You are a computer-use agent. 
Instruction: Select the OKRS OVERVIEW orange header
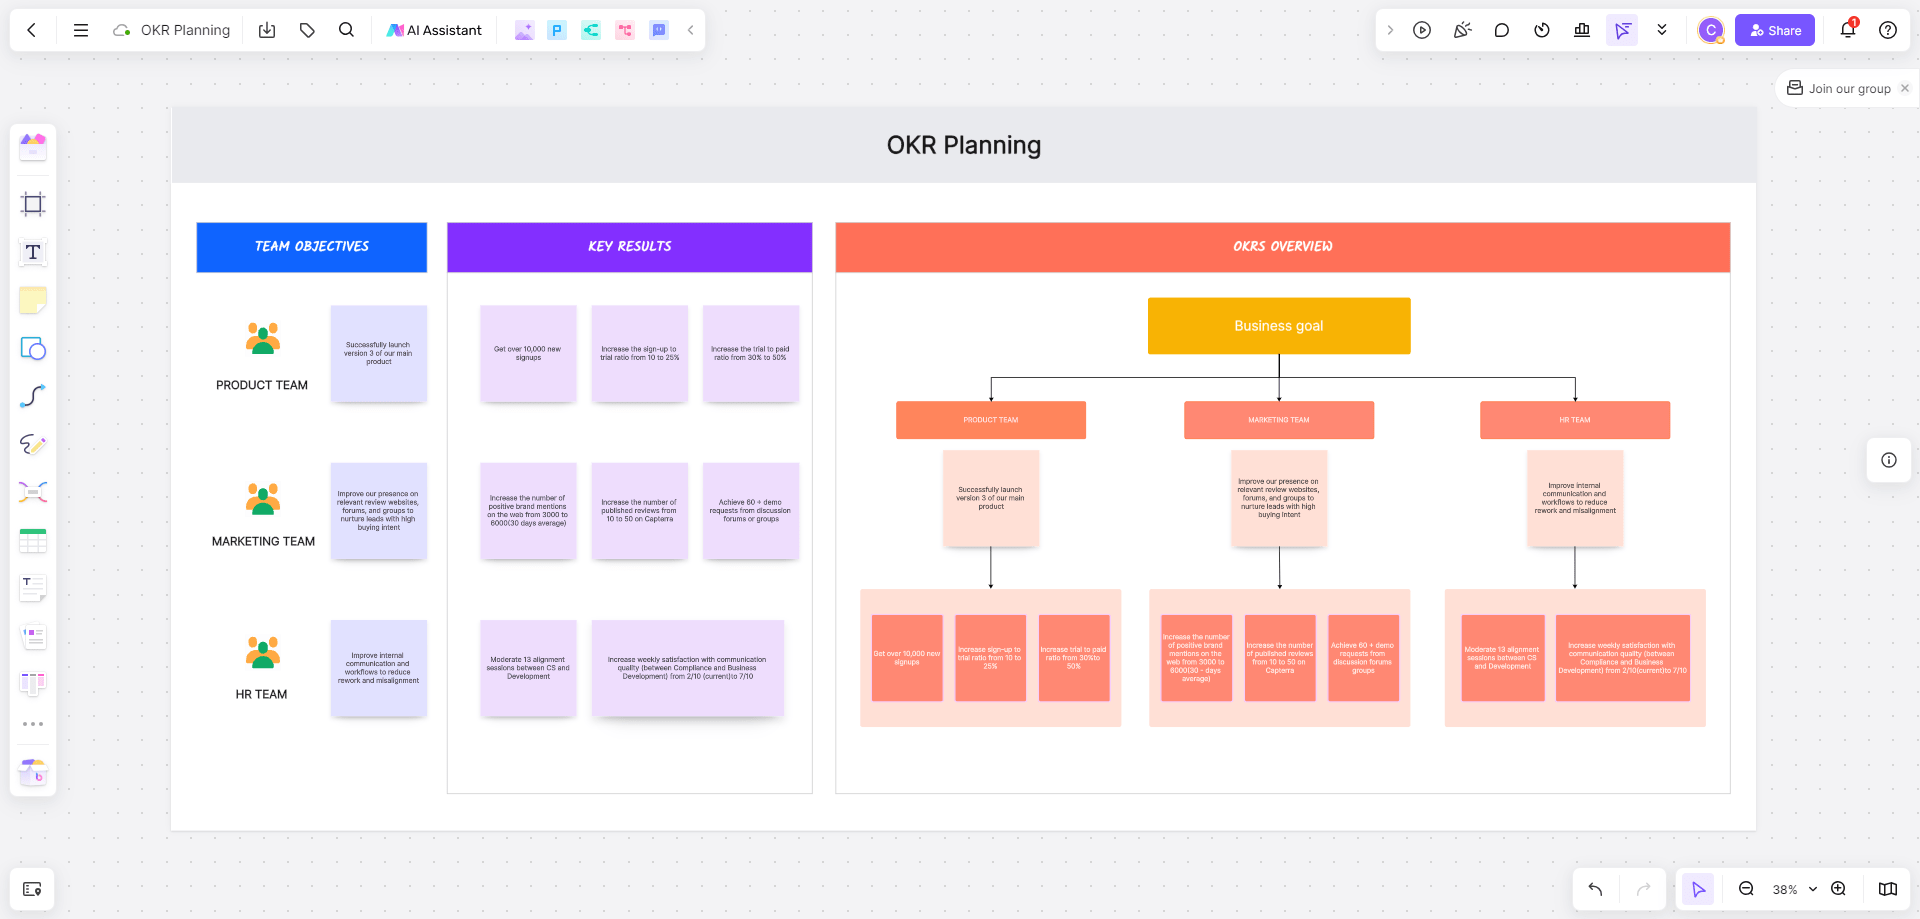pos(1283,247)
